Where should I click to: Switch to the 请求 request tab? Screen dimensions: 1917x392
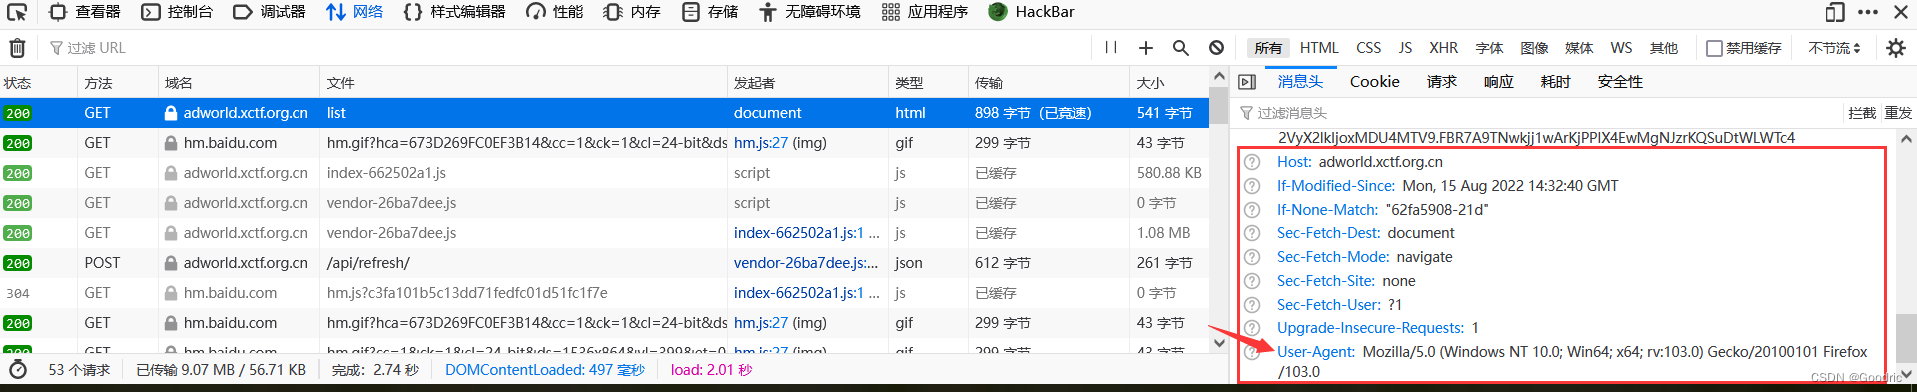[x=1441, y=82]
